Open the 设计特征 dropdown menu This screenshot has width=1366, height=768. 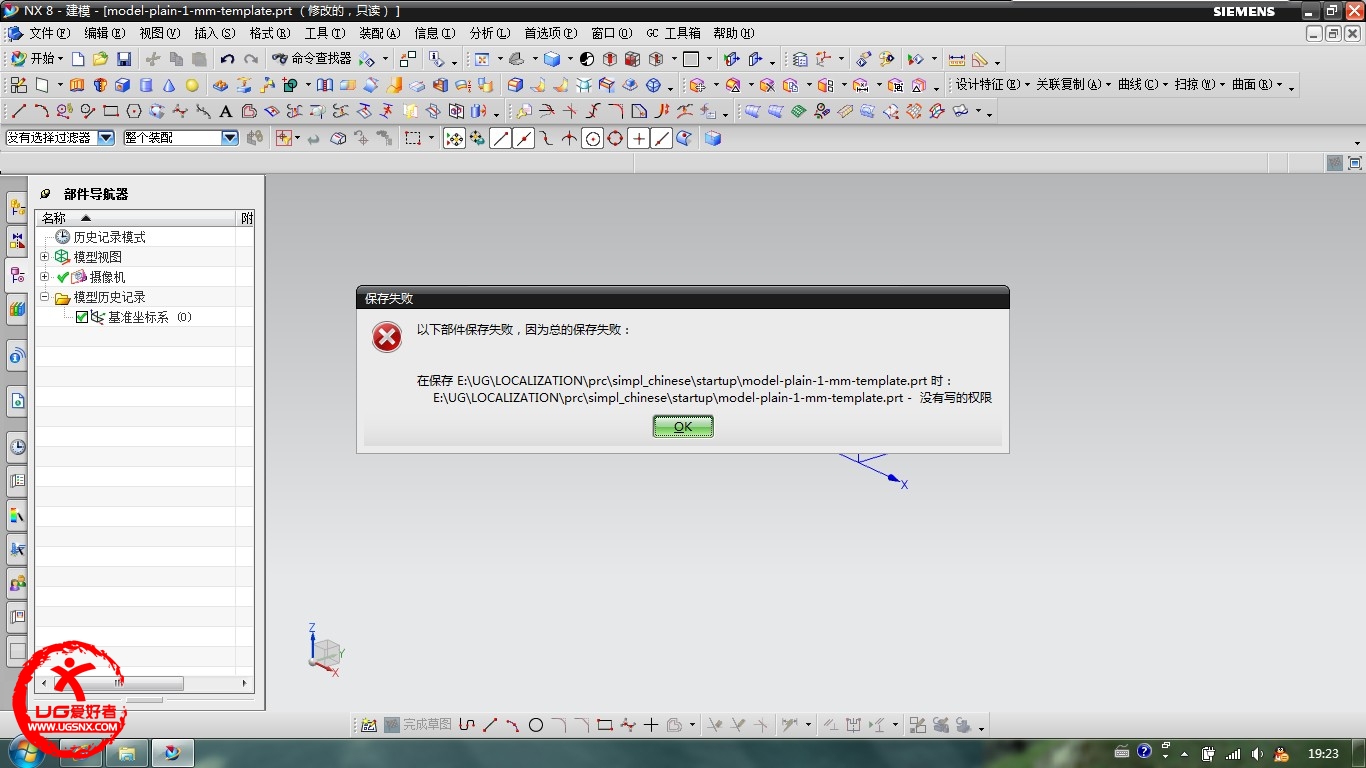tap(992, 85)
